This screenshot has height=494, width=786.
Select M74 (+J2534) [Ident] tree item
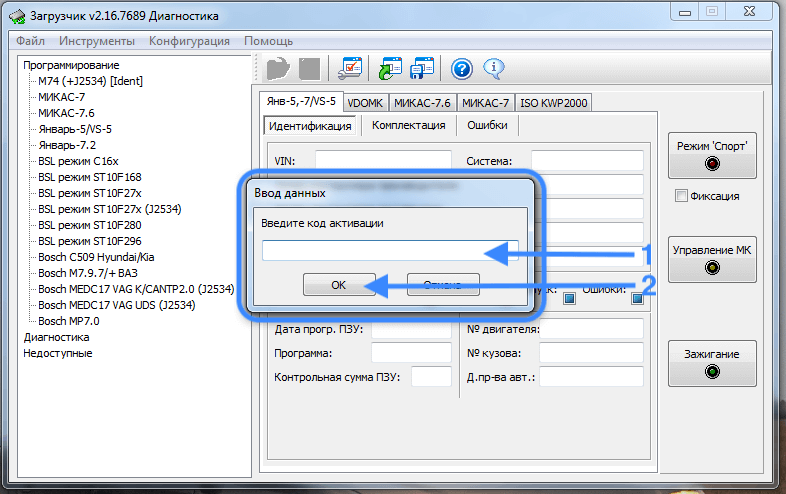coord(91,81)
